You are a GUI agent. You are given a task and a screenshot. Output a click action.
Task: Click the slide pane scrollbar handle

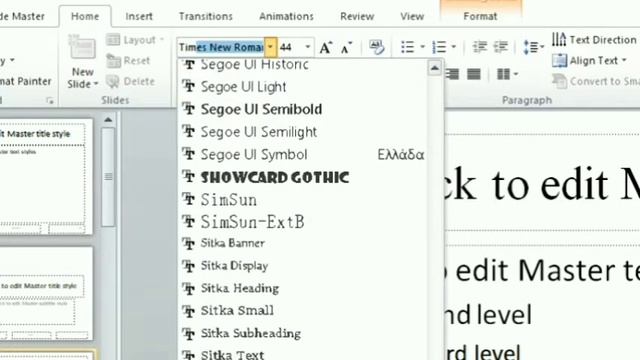108,177
